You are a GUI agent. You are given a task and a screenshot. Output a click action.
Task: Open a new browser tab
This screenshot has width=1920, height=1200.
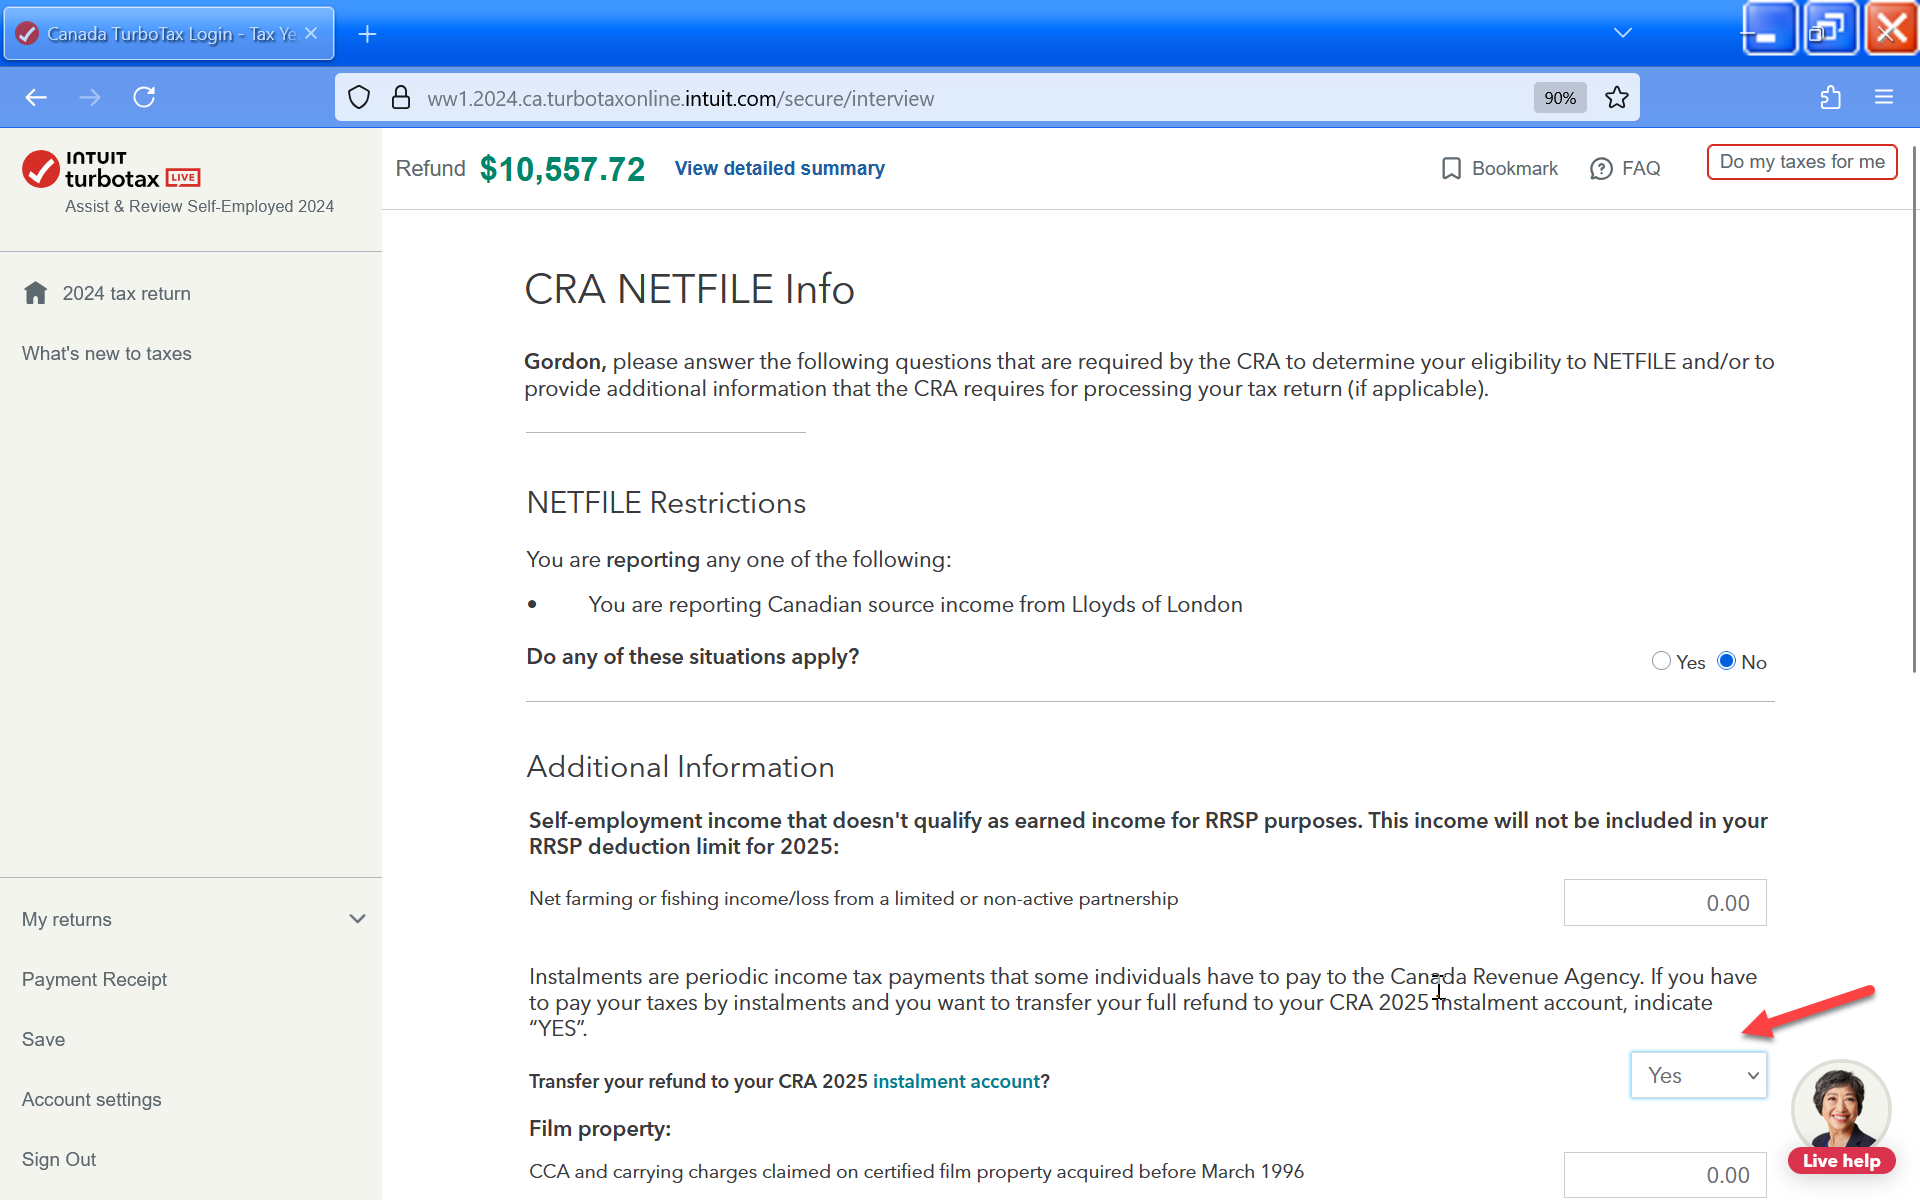[x=367, y=34]
